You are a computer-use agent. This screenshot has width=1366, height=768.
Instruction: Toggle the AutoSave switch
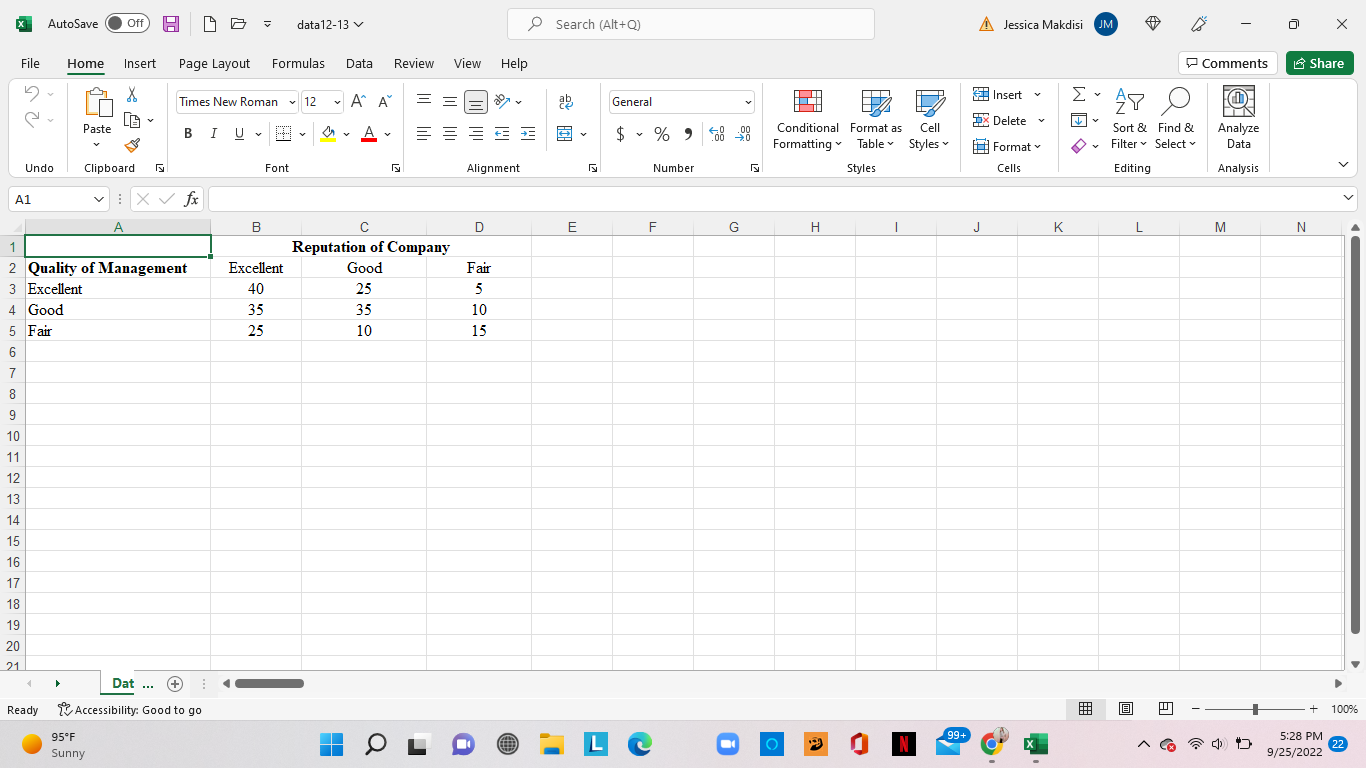click(x=127, y=24)
